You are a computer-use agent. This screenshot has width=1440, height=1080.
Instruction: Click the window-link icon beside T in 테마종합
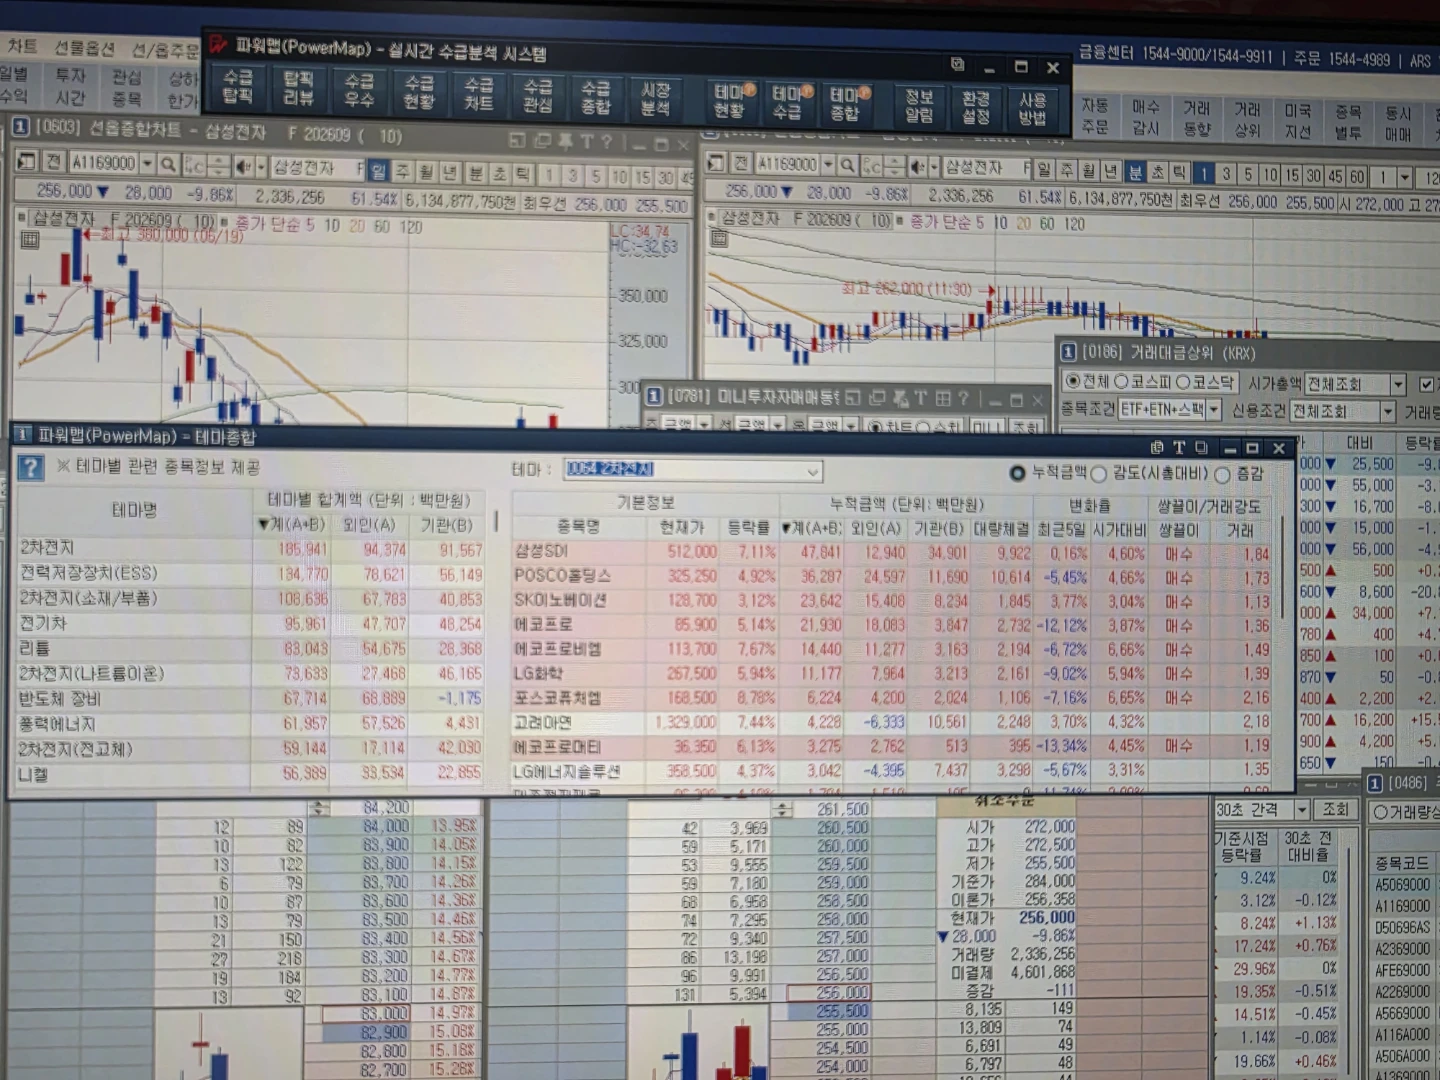pyautogui.click(x=1201, y=447)
